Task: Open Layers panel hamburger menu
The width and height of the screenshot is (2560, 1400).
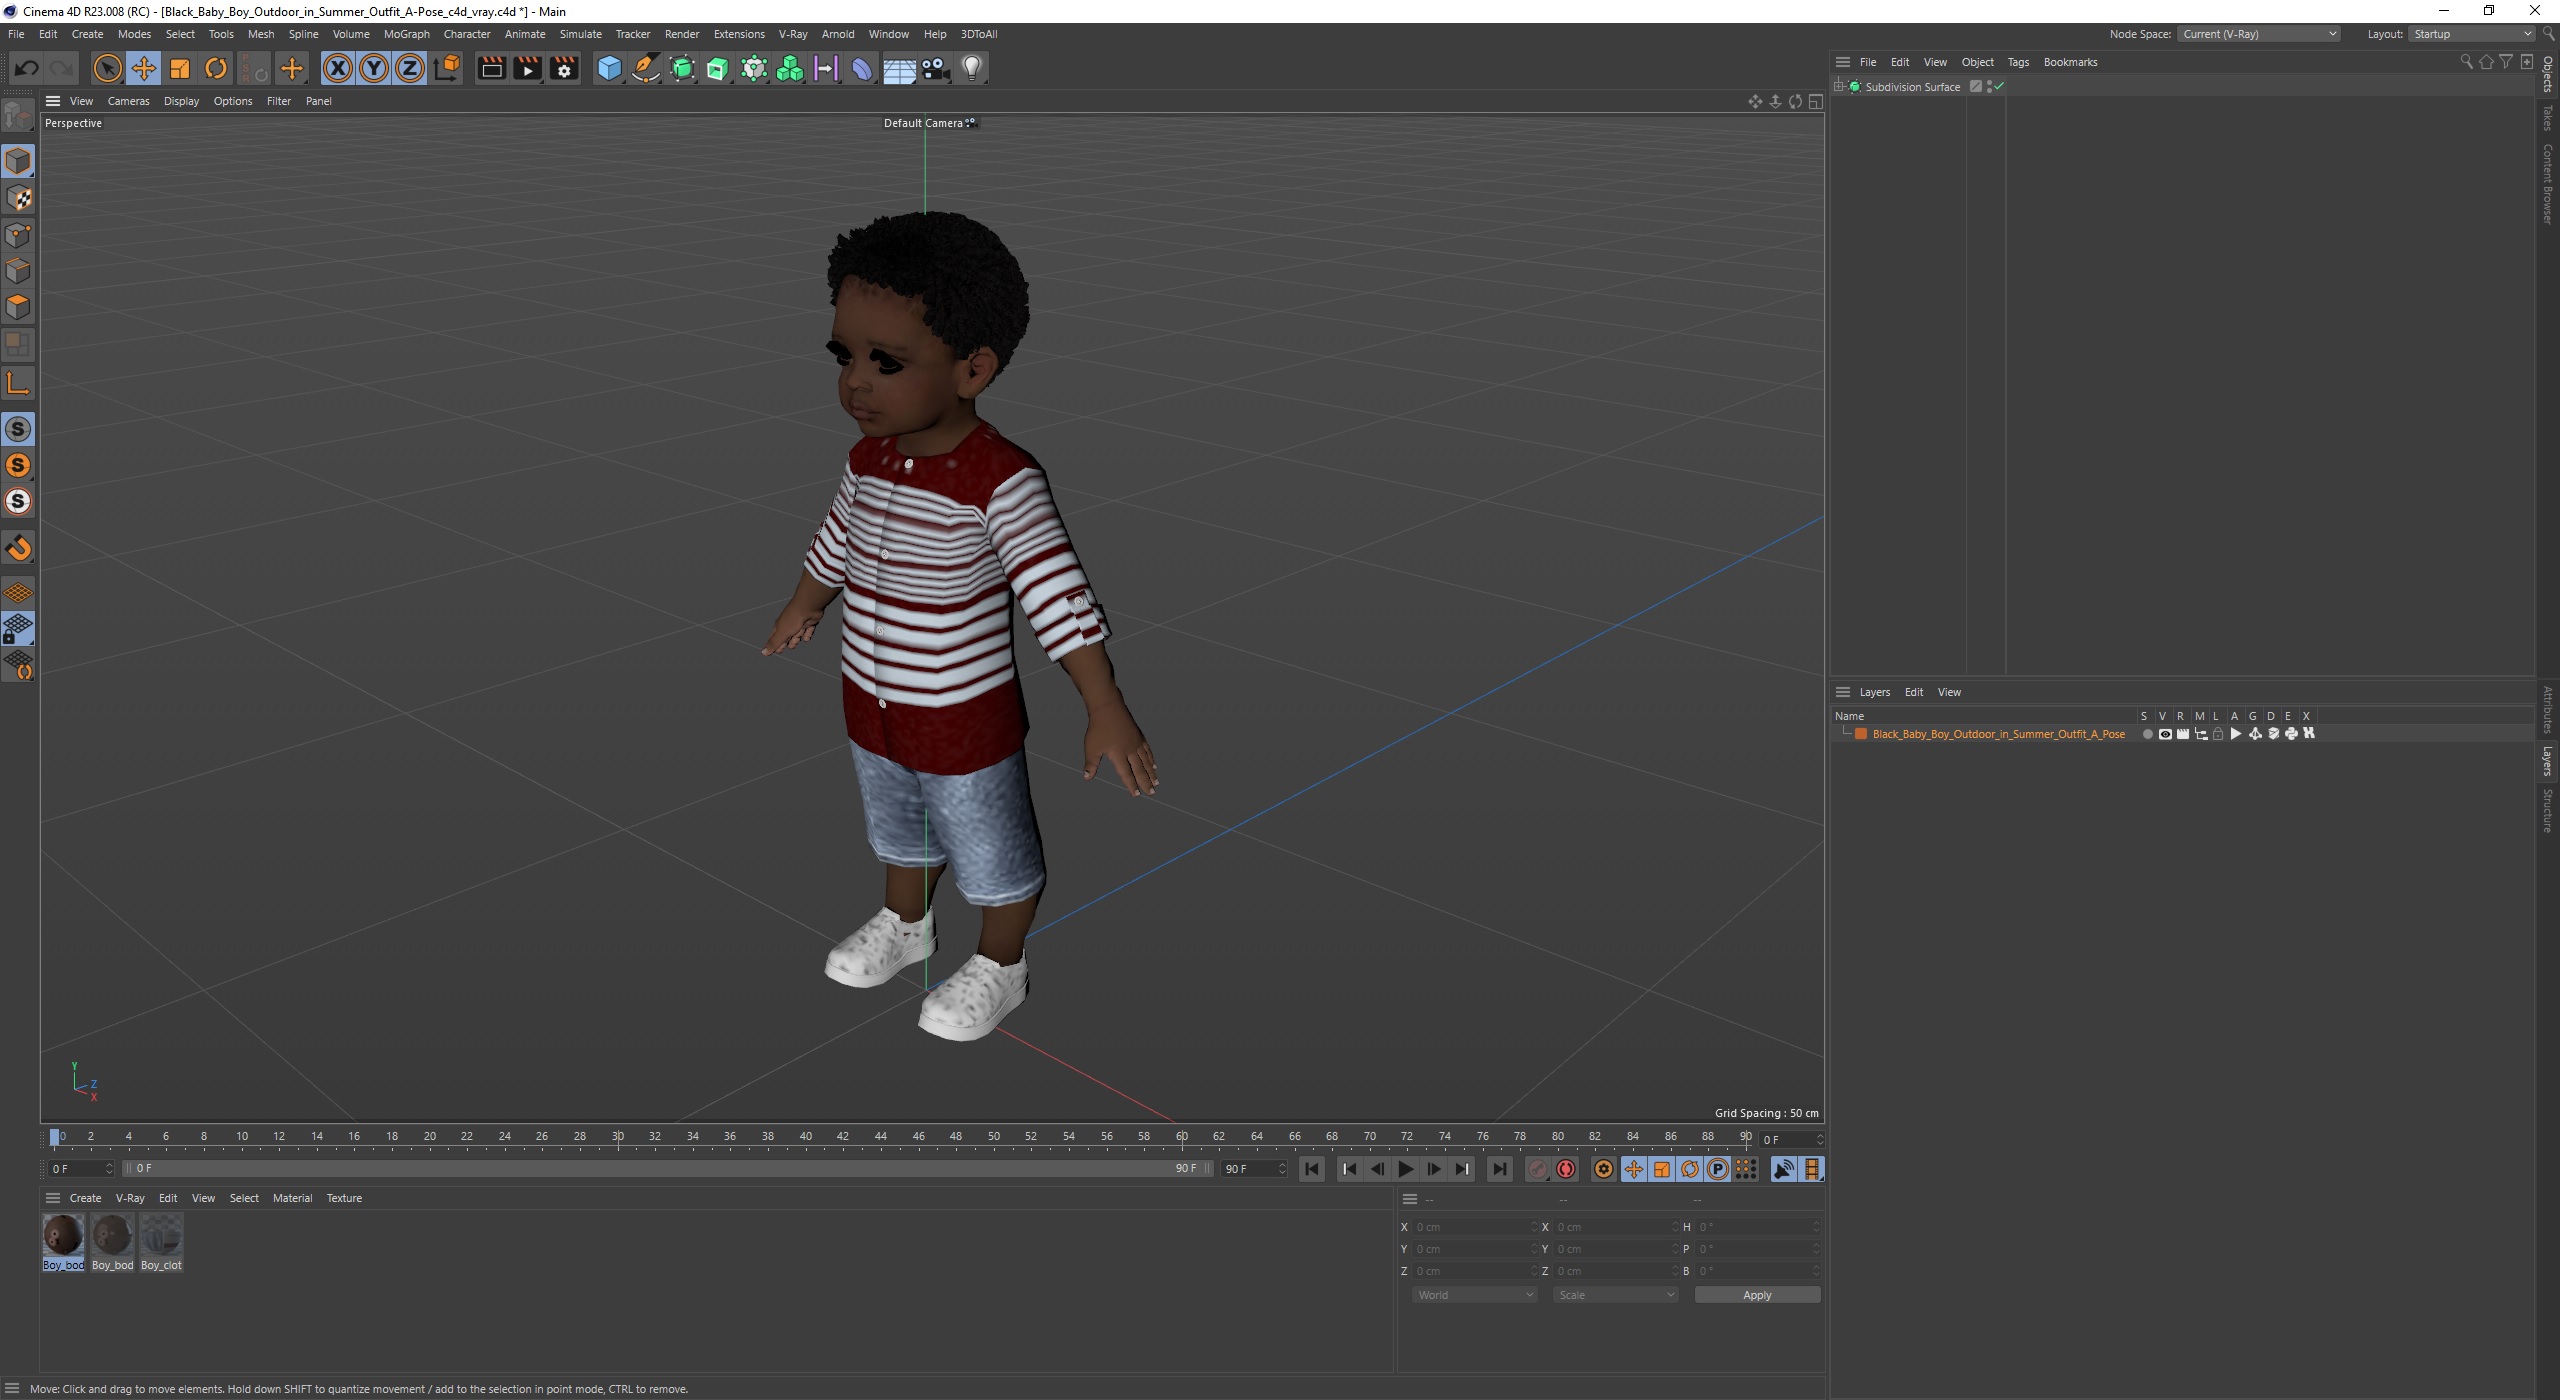Action: pyautogui.click(x=1843, y=692)
